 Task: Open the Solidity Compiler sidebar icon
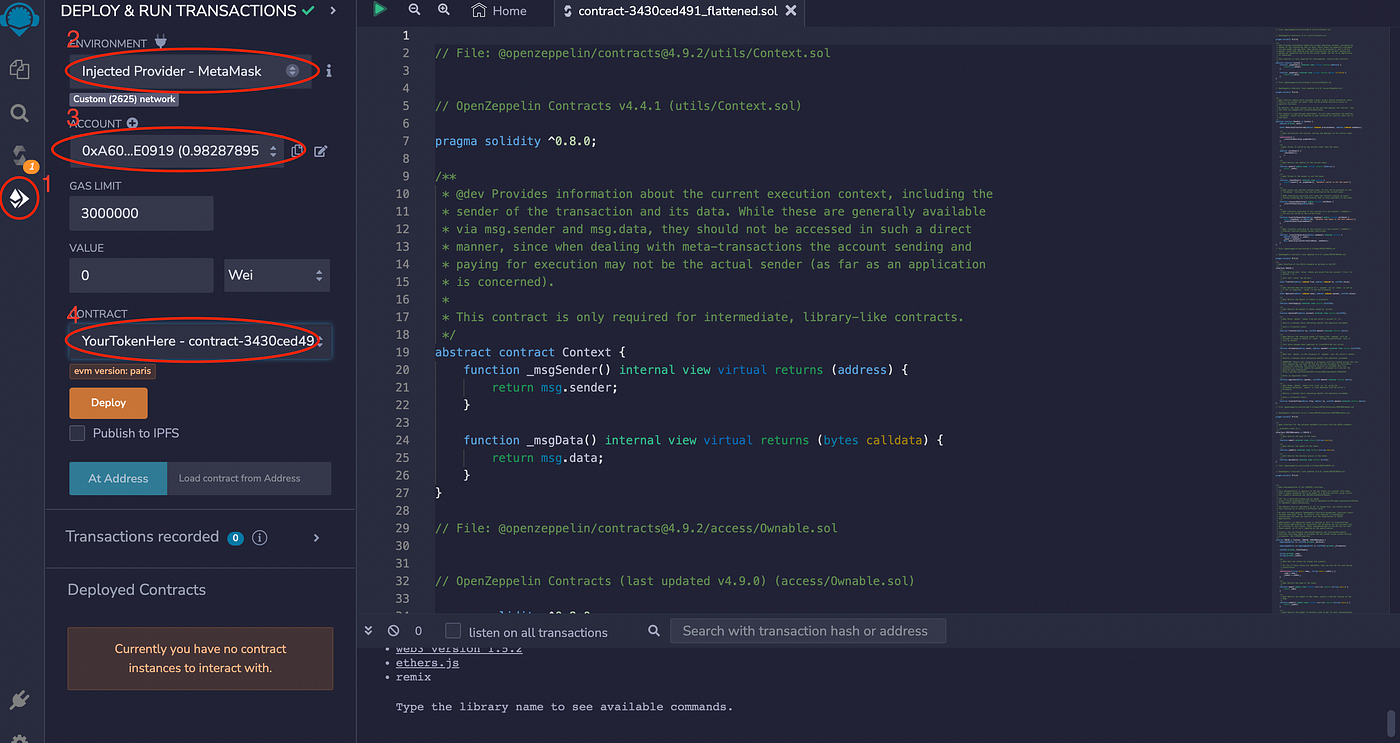[x=20, y=156]
